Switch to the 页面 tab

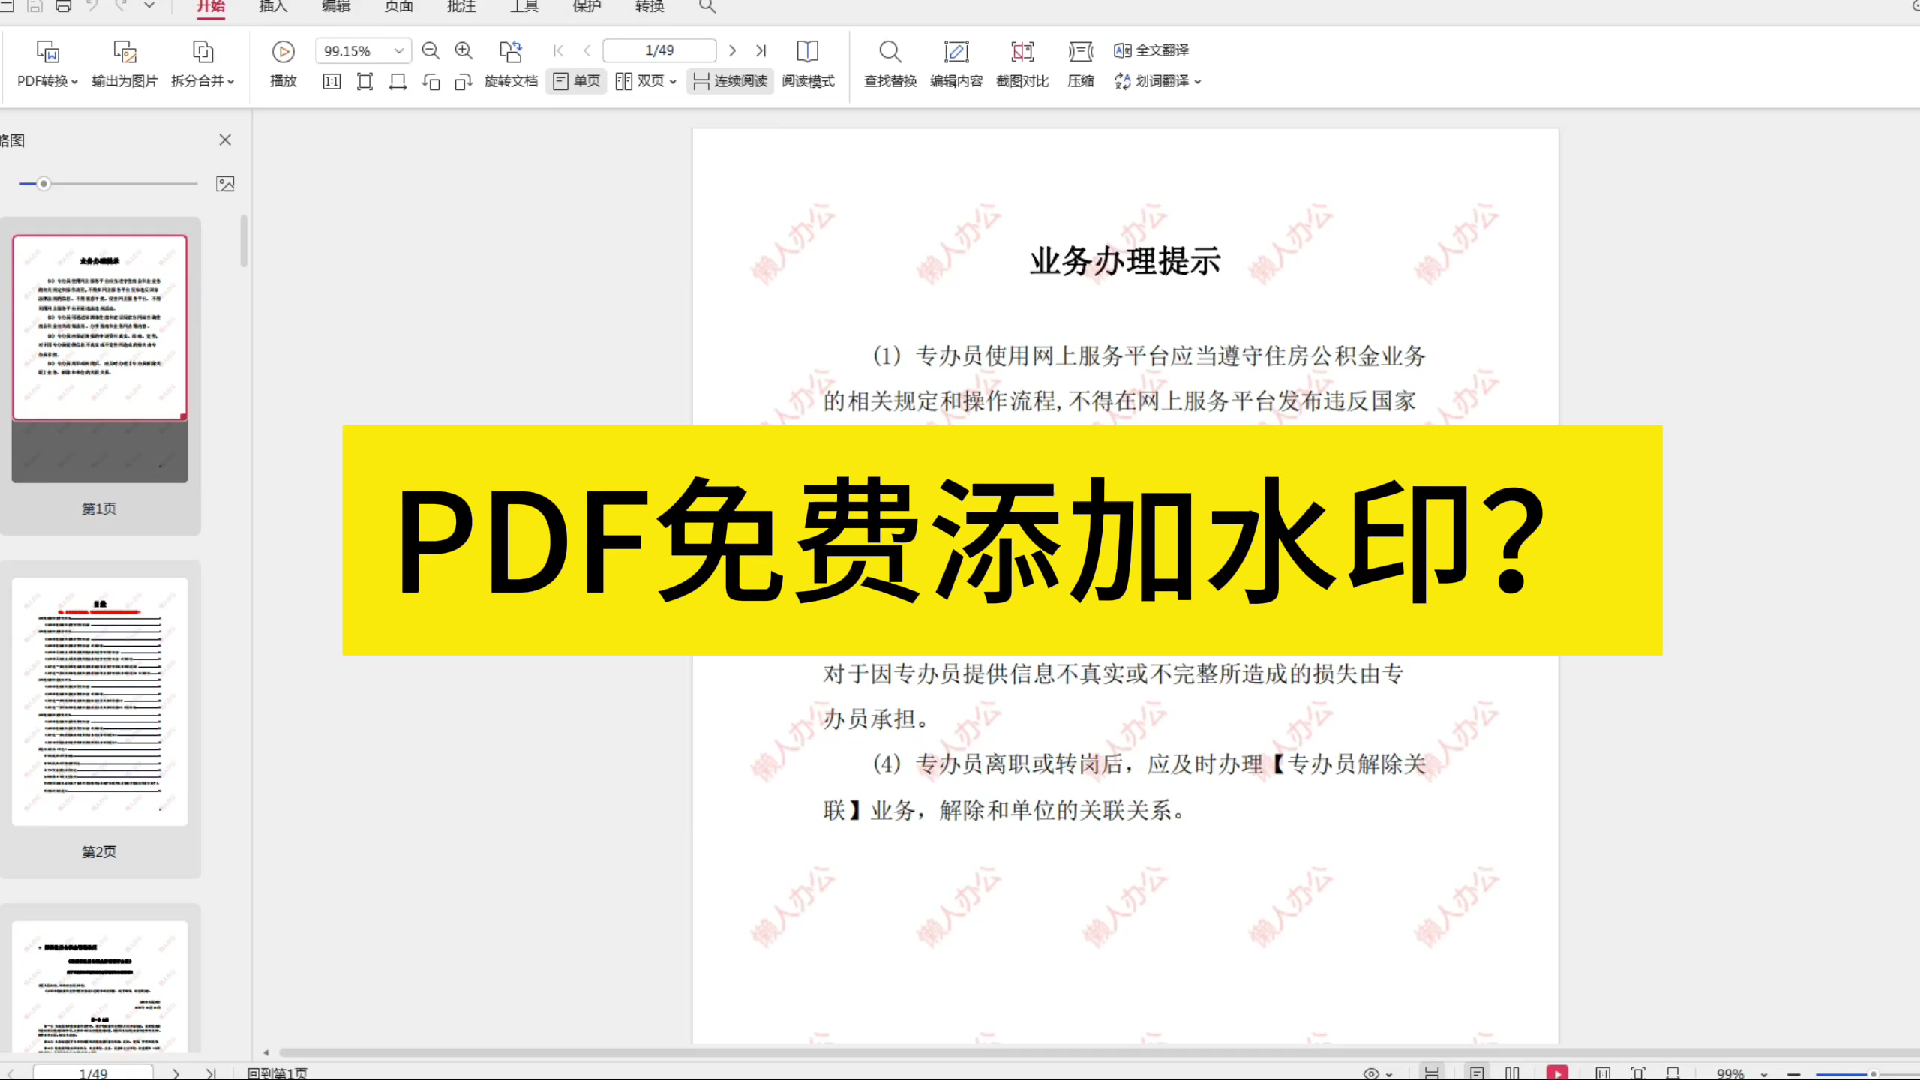[399, 6]
